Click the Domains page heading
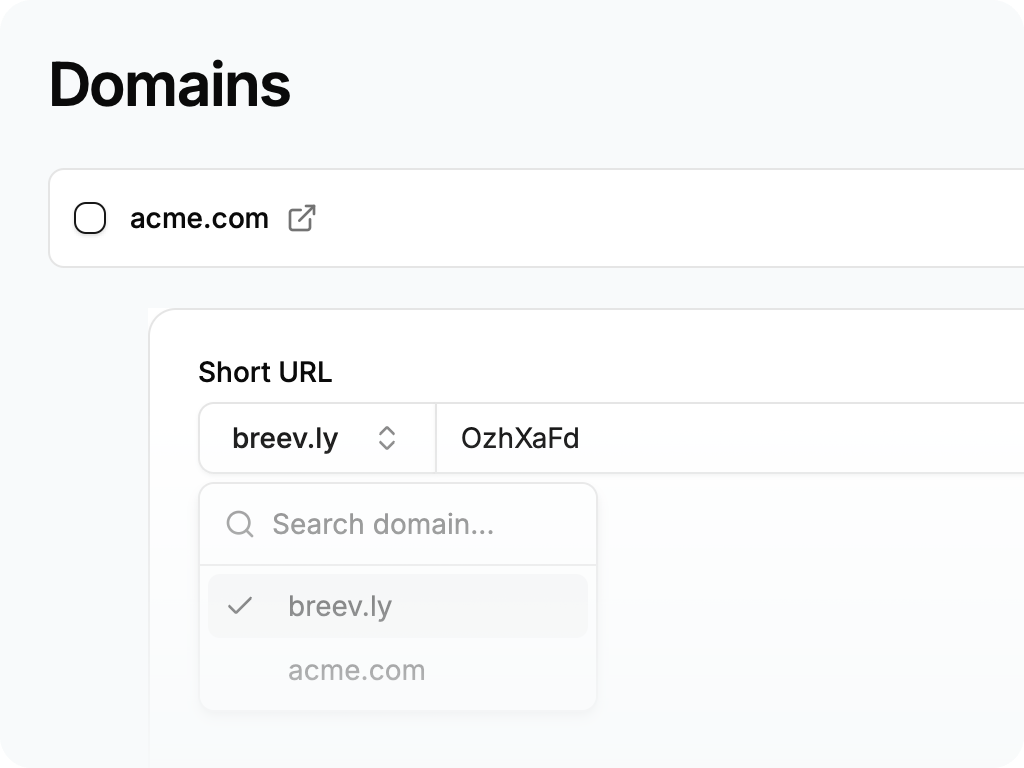The image size is (1024, 768). 170,85
